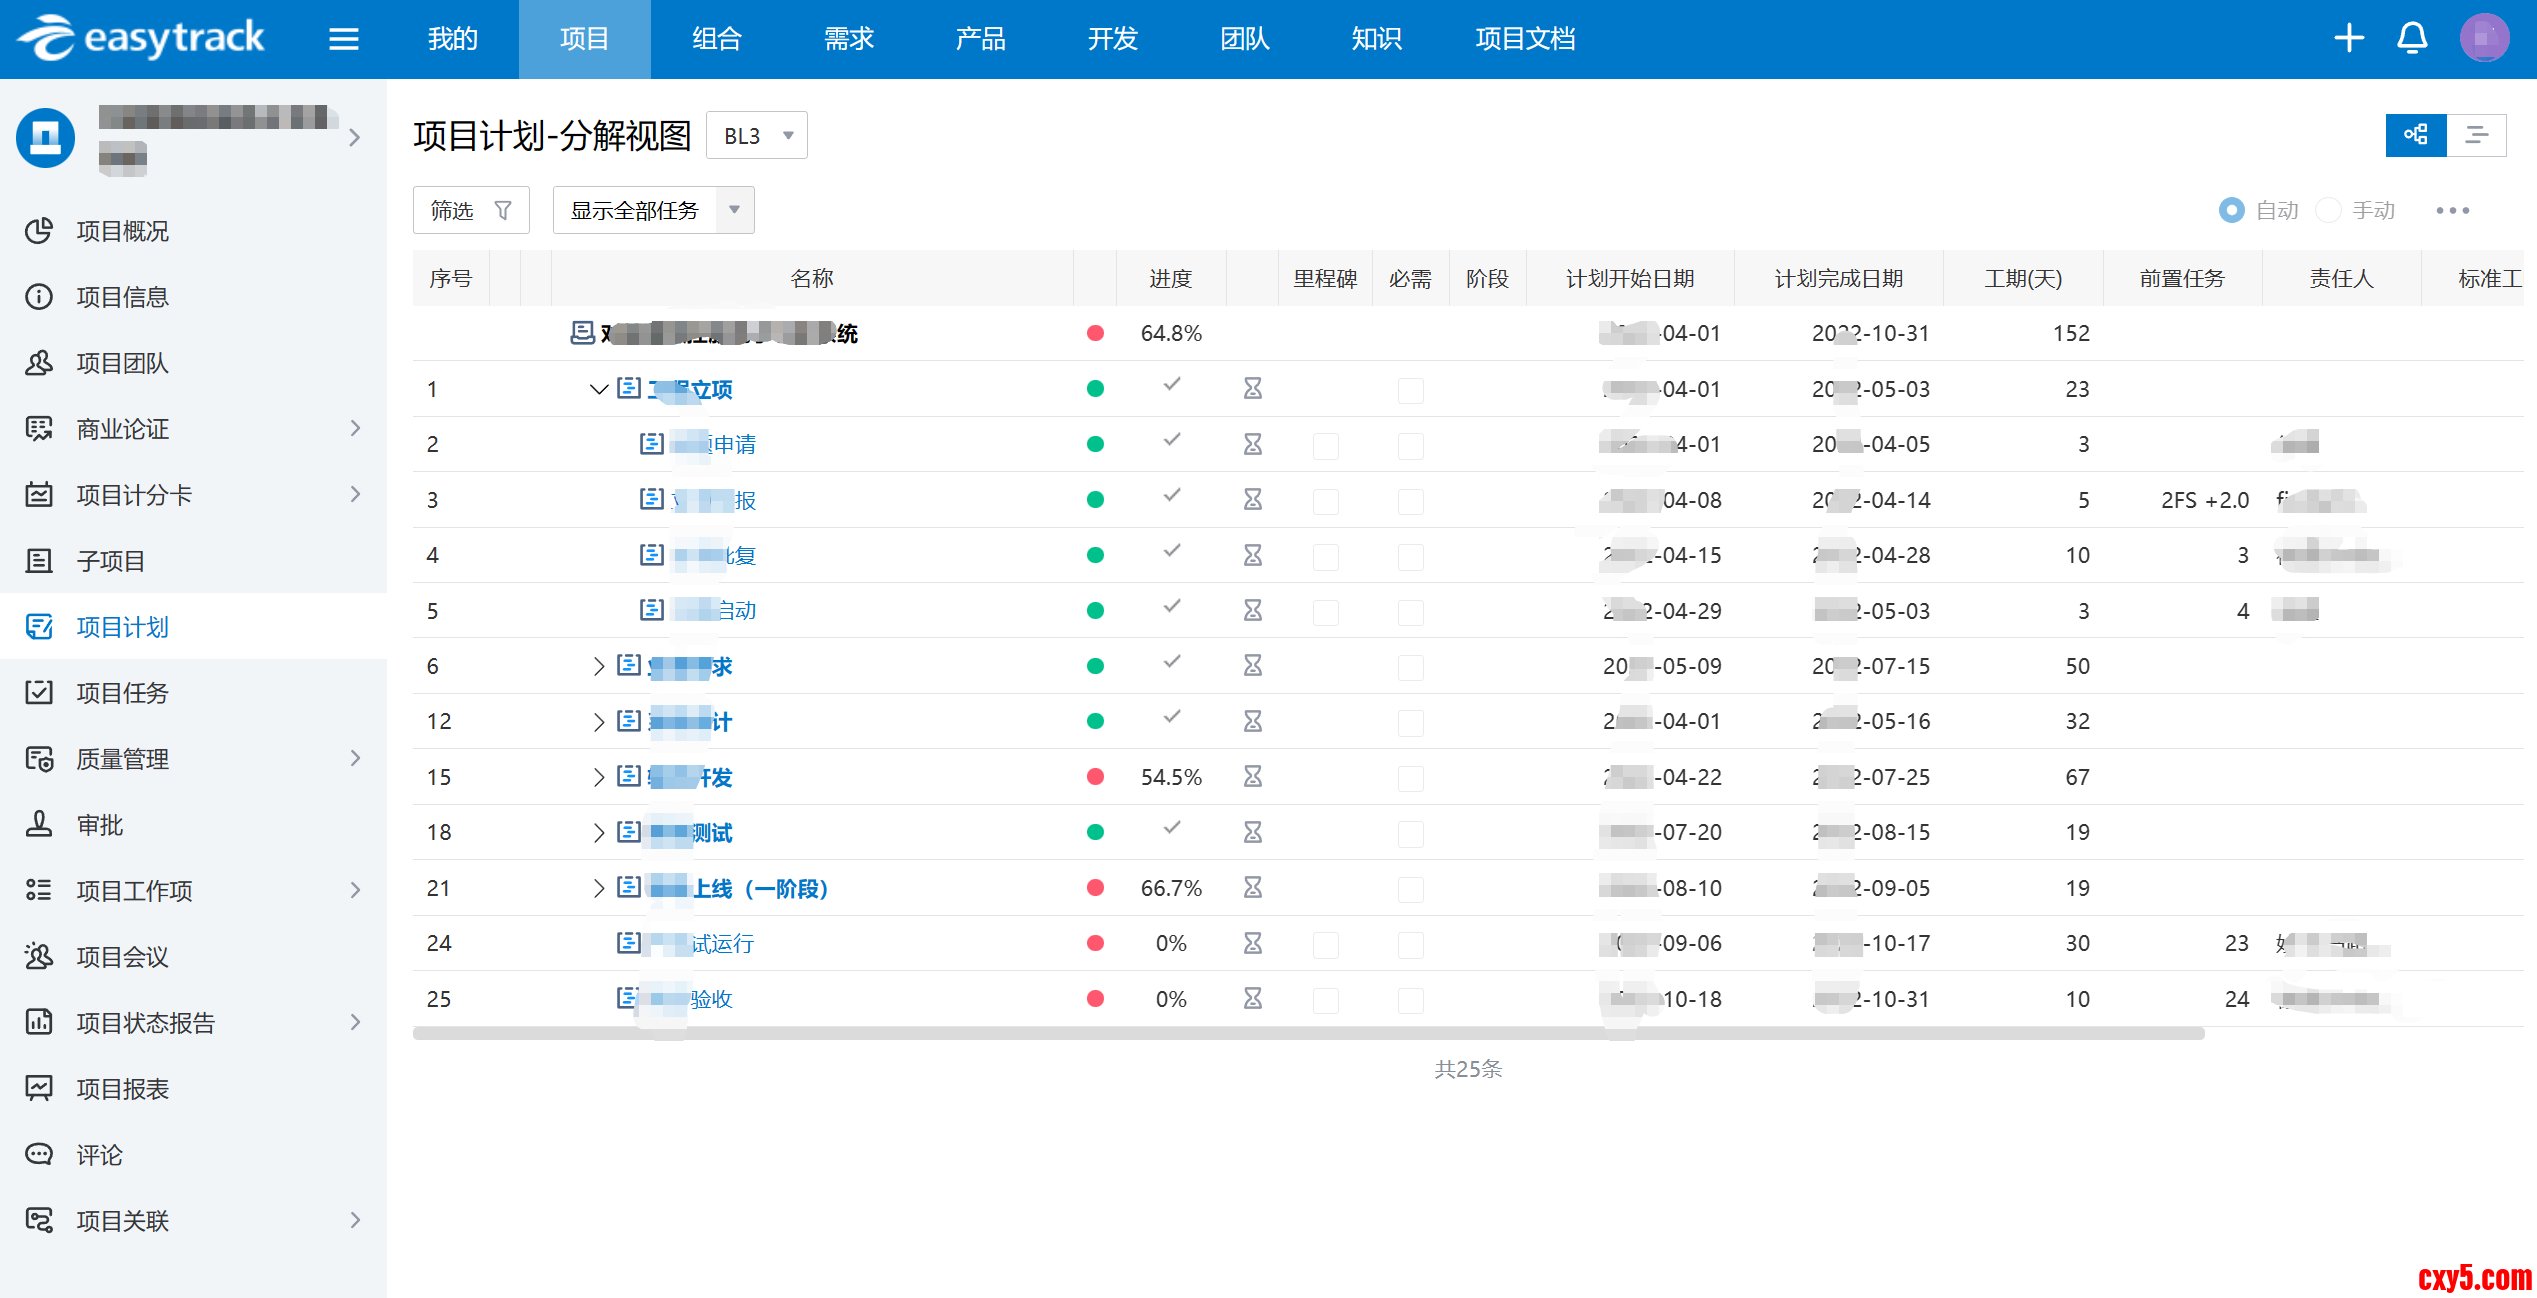Select the 自动 radio button
Image resolution: width=2537 pixels, height=1298 pixels.
(x=2231, y=210)
